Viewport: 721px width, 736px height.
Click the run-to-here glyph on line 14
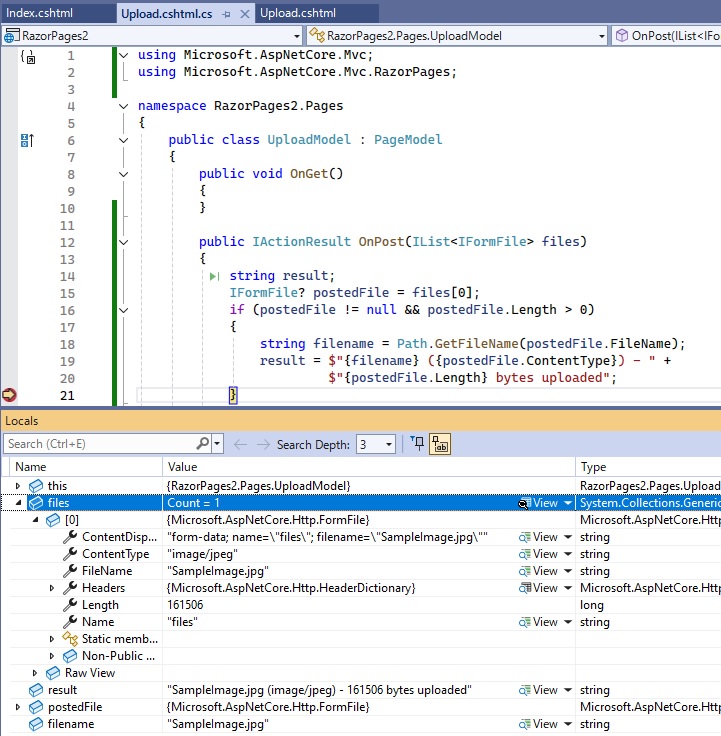215,276
